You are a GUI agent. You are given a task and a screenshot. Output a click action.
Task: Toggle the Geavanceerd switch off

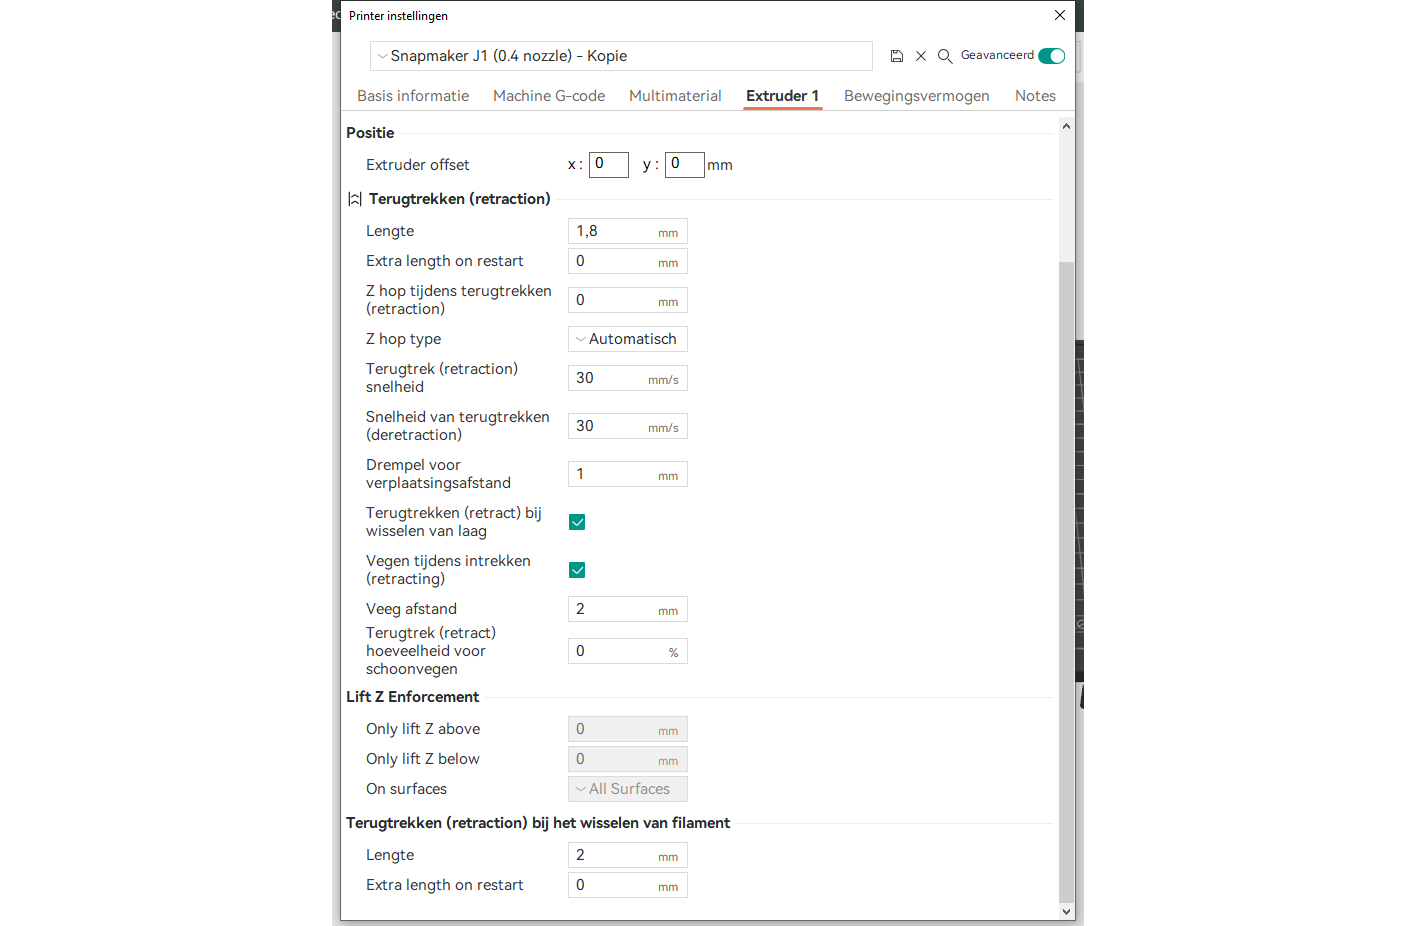point(1051,56)
